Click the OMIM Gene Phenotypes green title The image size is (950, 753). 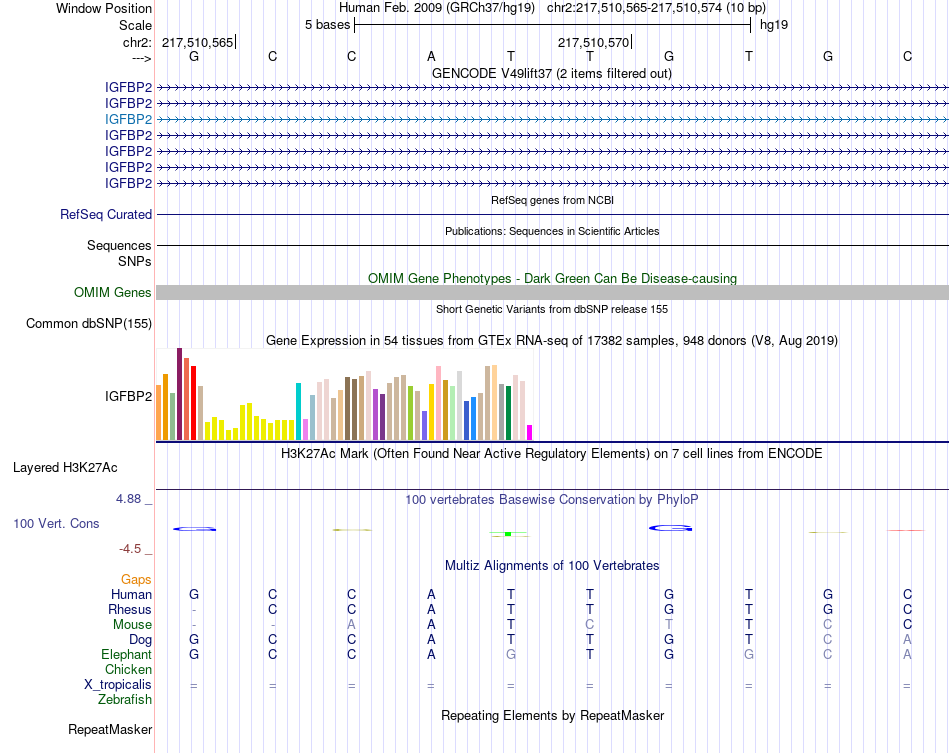coord(552,279)
